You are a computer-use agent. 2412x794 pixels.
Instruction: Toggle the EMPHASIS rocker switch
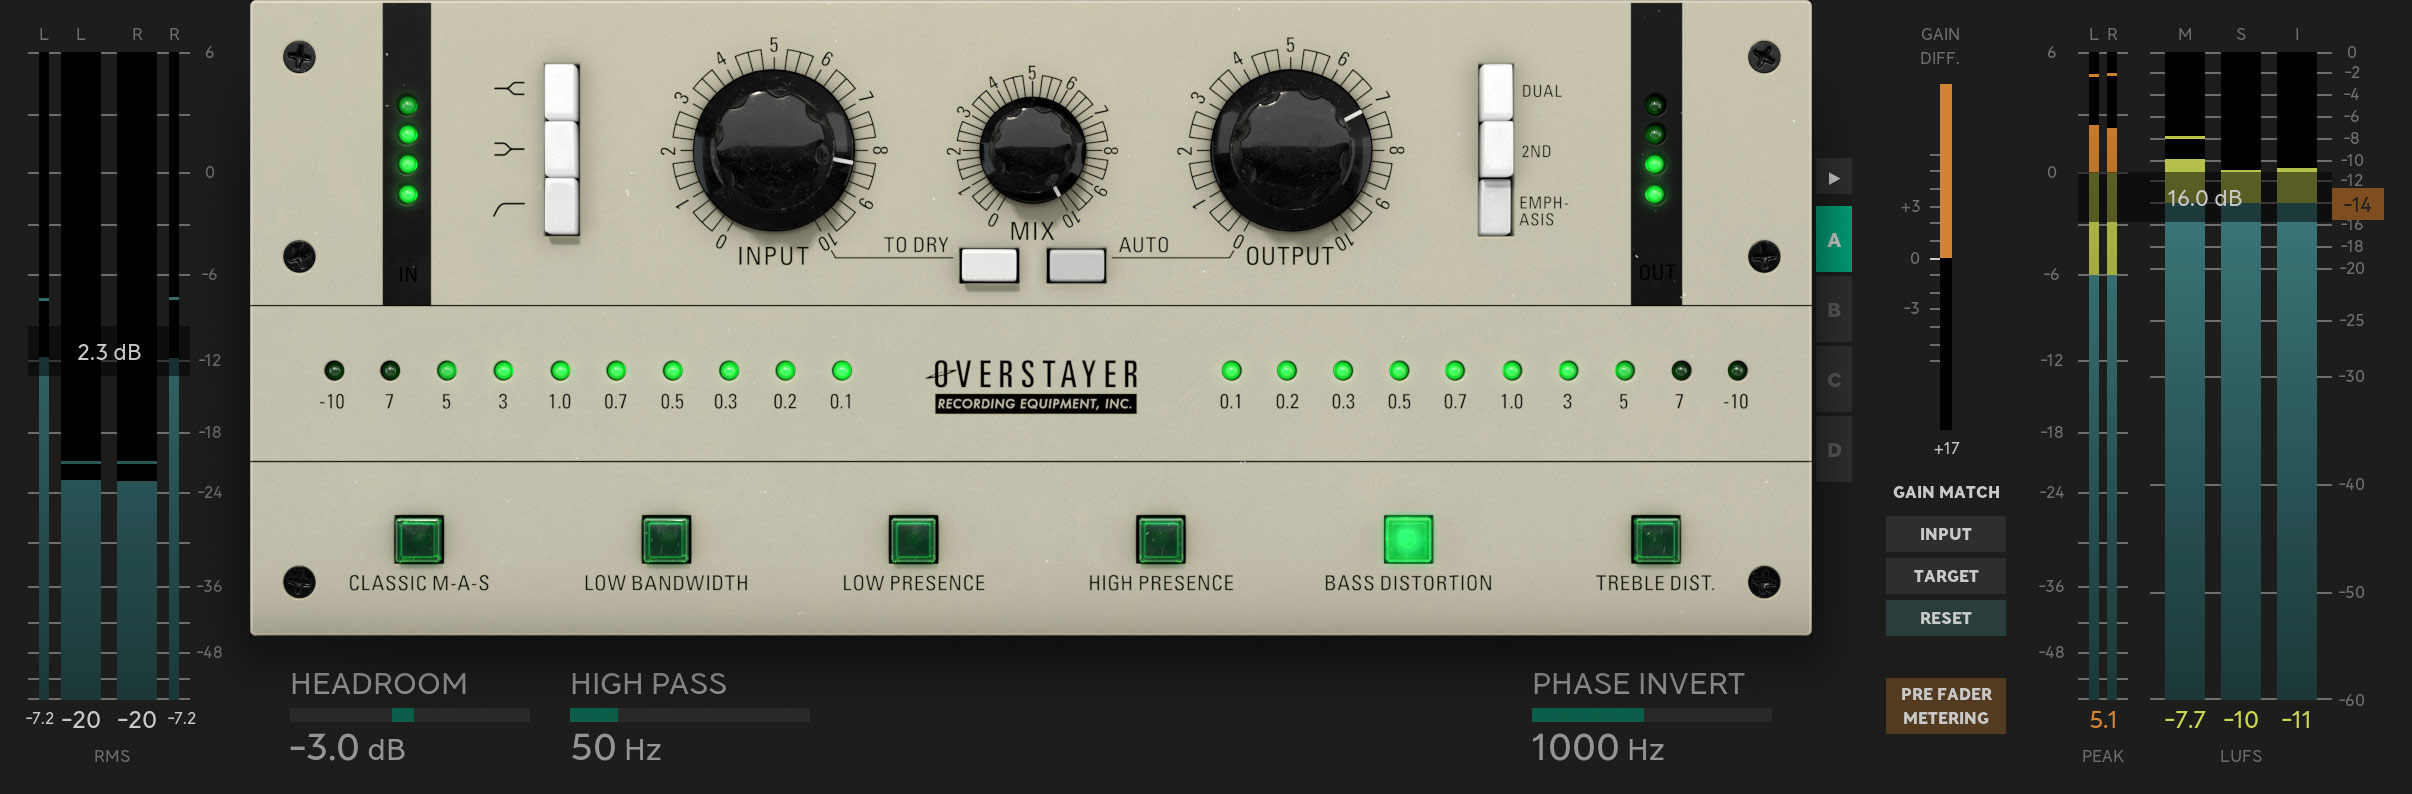coord(1496,207)
